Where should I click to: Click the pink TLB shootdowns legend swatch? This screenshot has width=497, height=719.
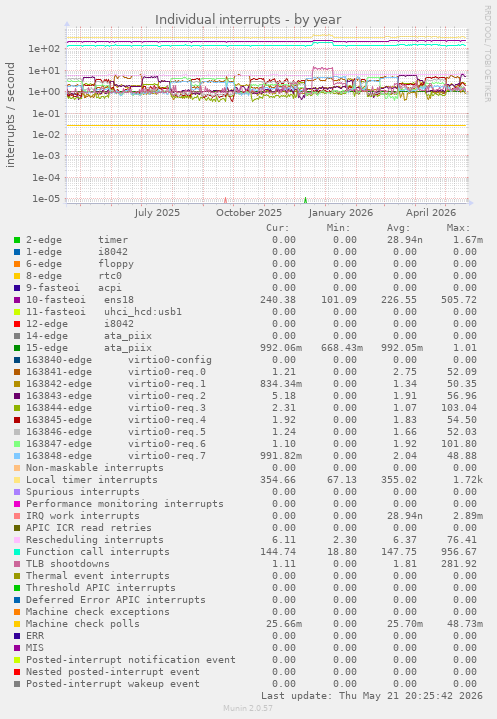pyautogui.click(x=17, y=564)
